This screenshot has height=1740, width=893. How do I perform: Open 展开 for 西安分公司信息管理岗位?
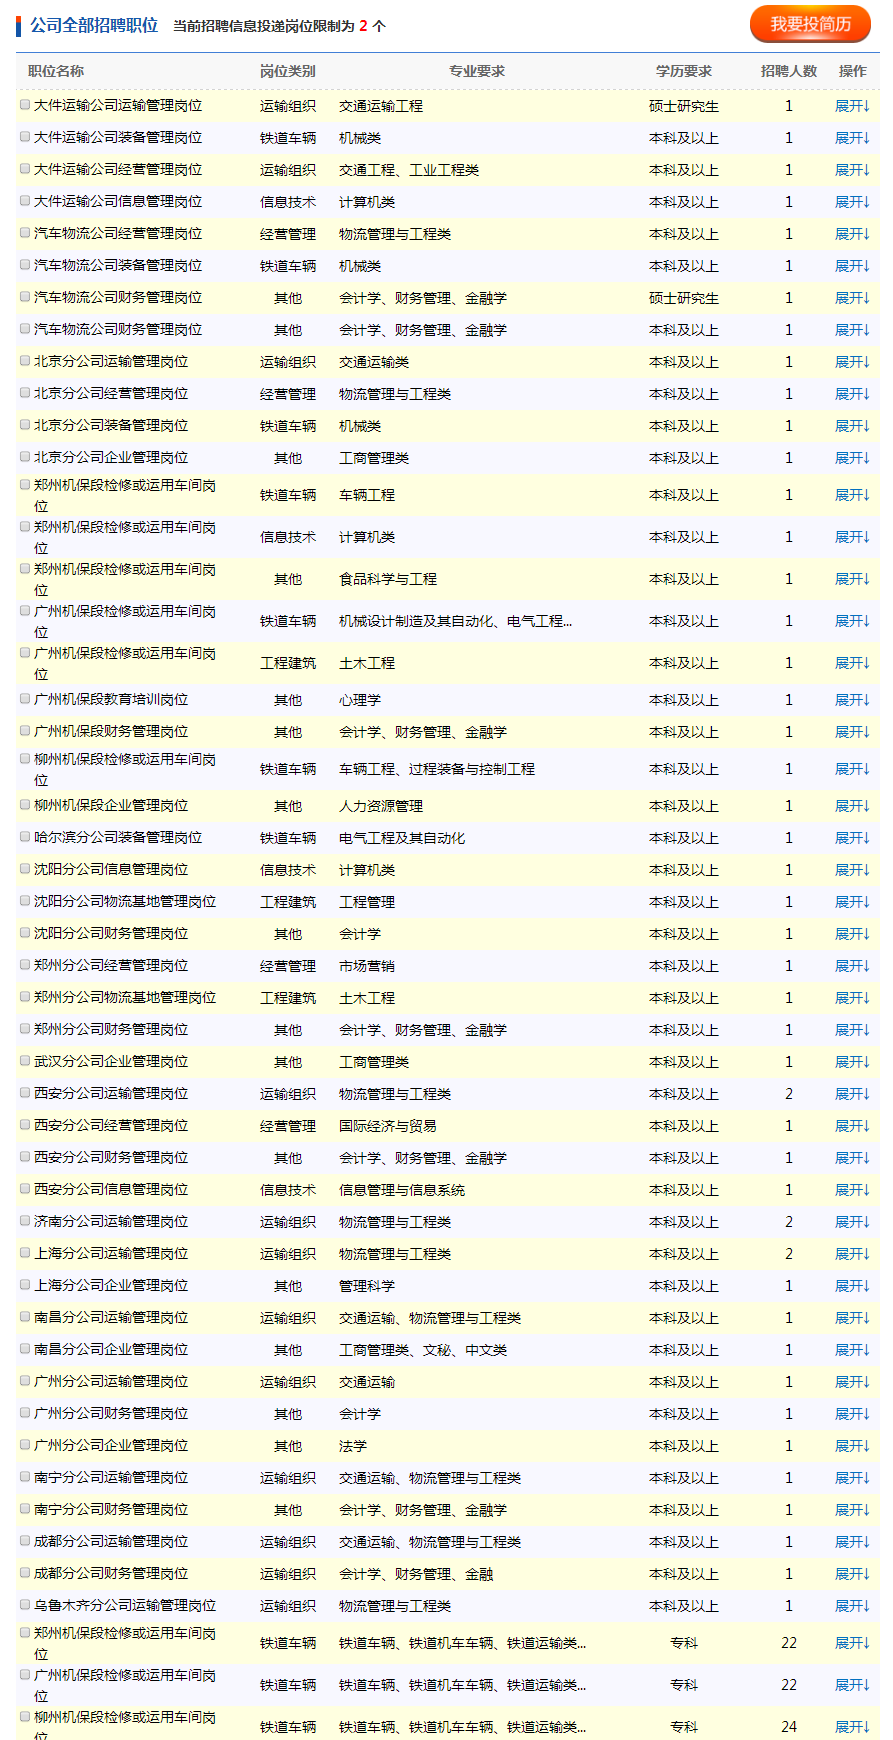point(852,1190)
